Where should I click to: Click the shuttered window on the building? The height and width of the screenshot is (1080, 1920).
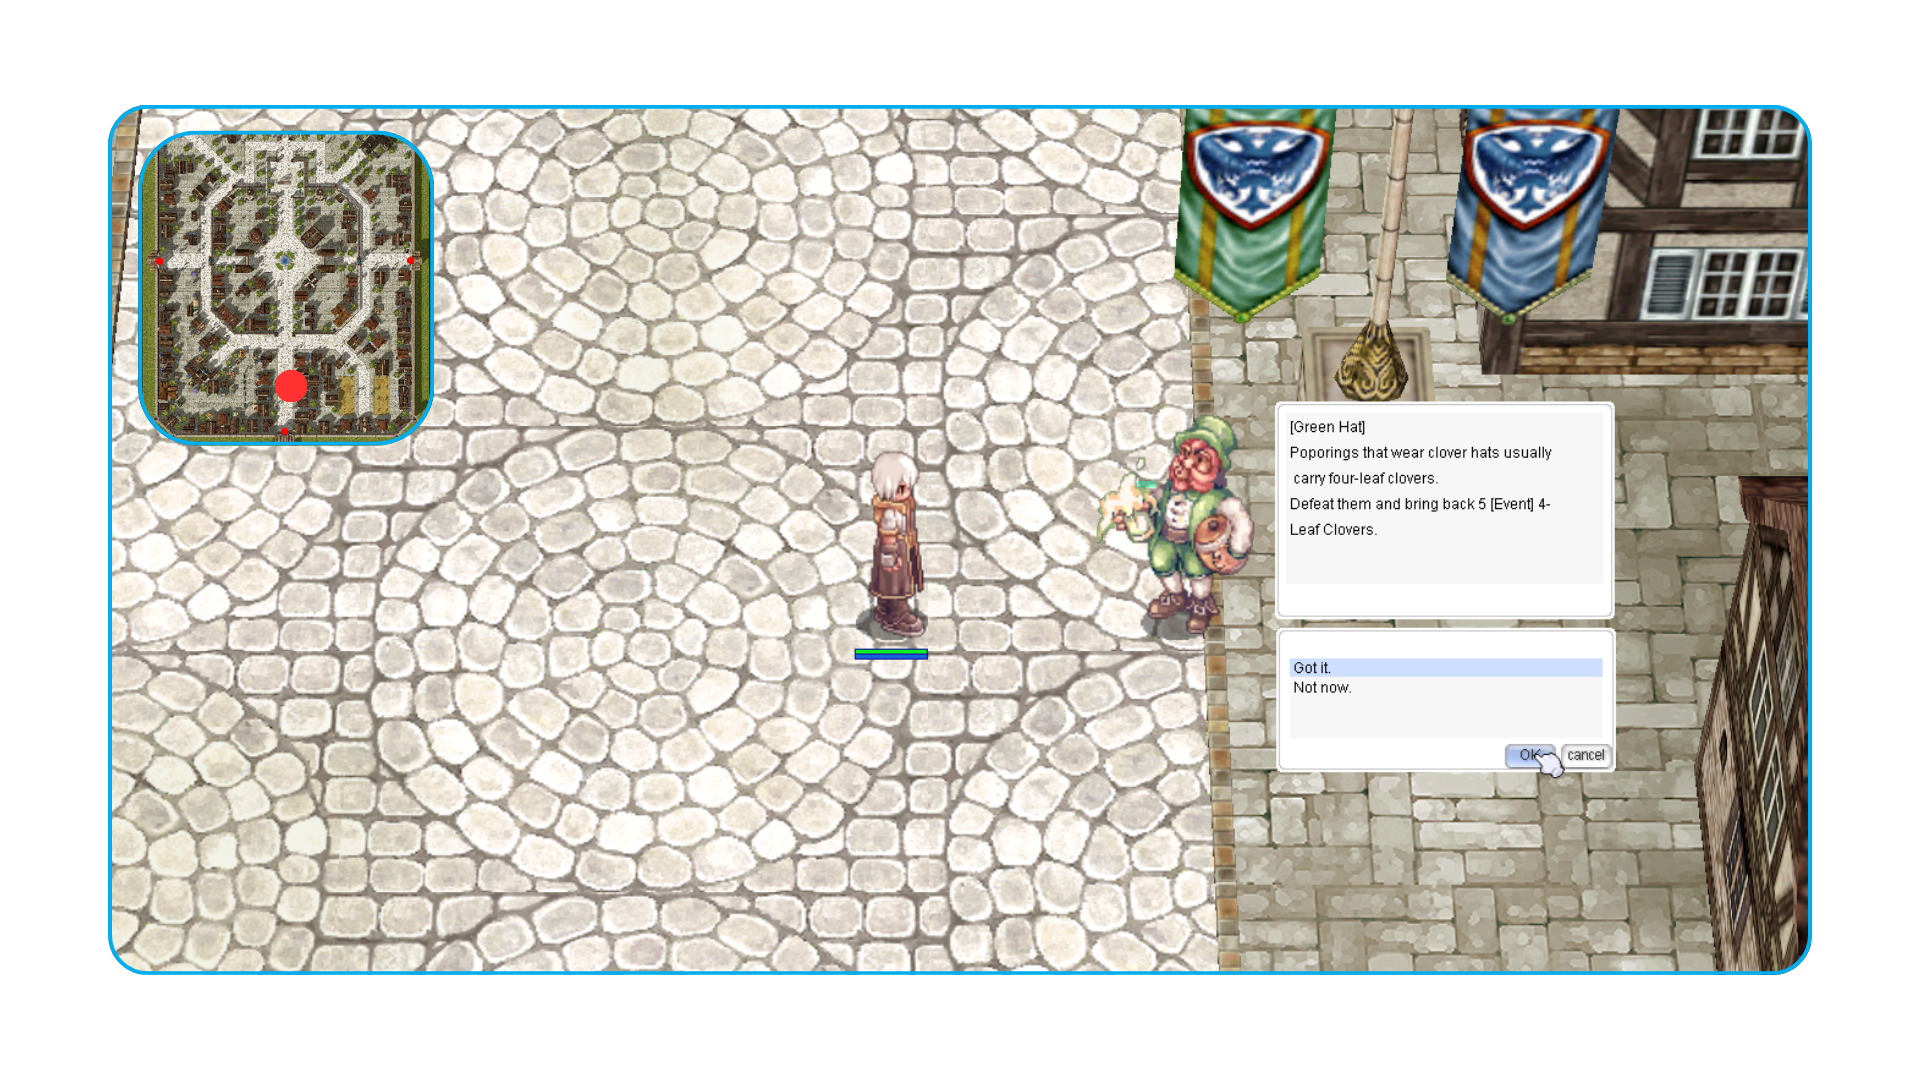1668,285
